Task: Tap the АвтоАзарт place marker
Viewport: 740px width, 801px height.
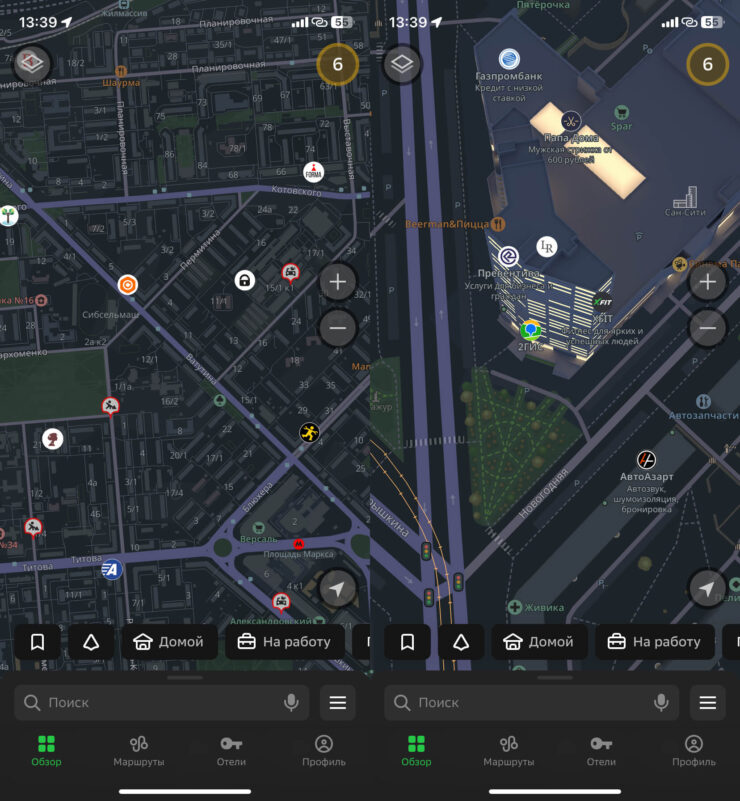Action: 647,460
